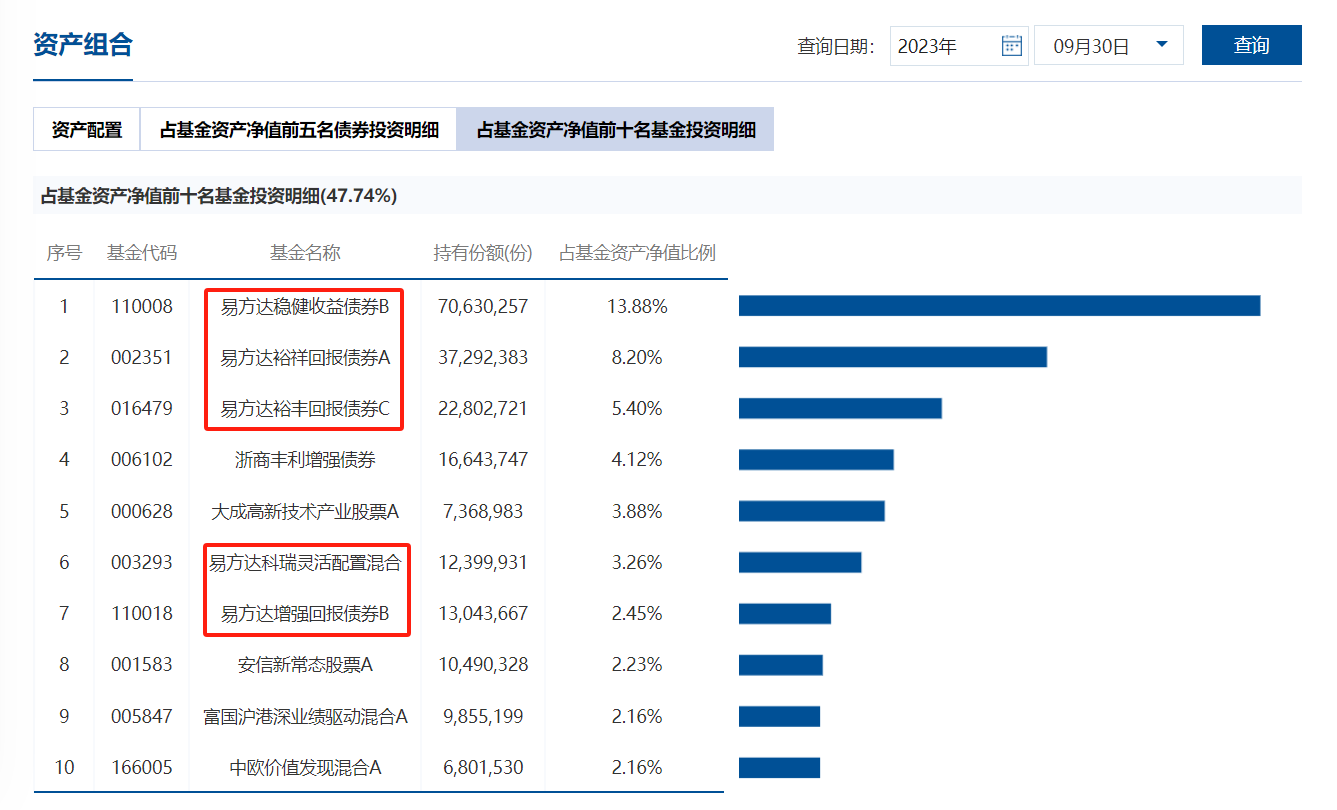Click the 4.12% proportion bar
The image size is (1337, 810).
(x=816, y=459)
